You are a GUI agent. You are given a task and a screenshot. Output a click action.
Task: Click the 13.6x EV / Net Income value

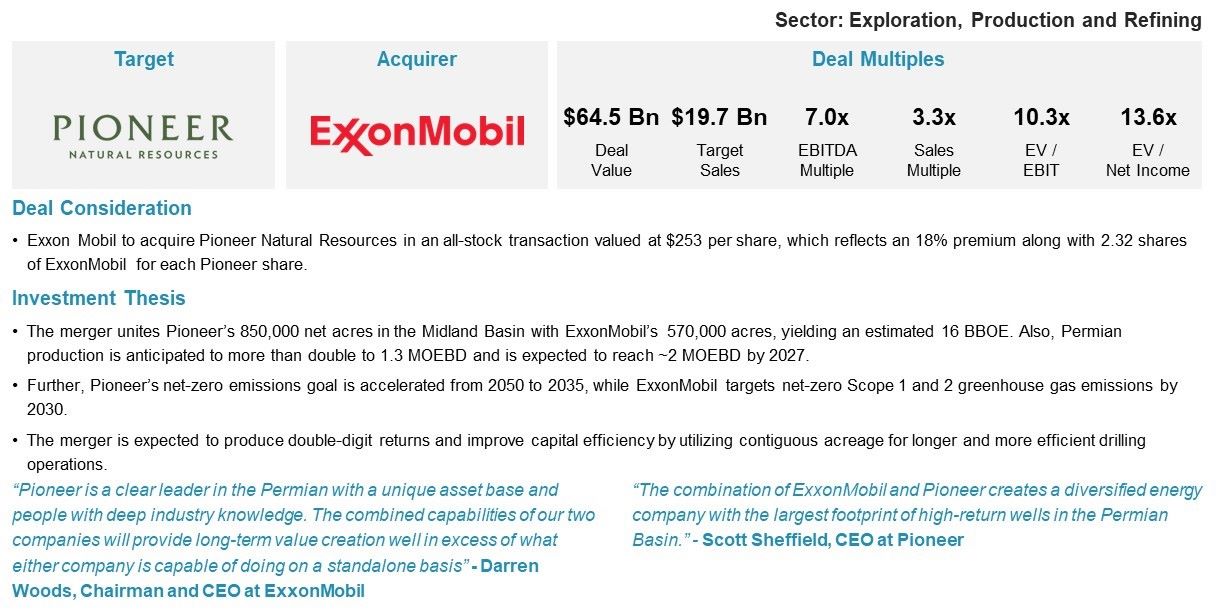(1148, 118)
